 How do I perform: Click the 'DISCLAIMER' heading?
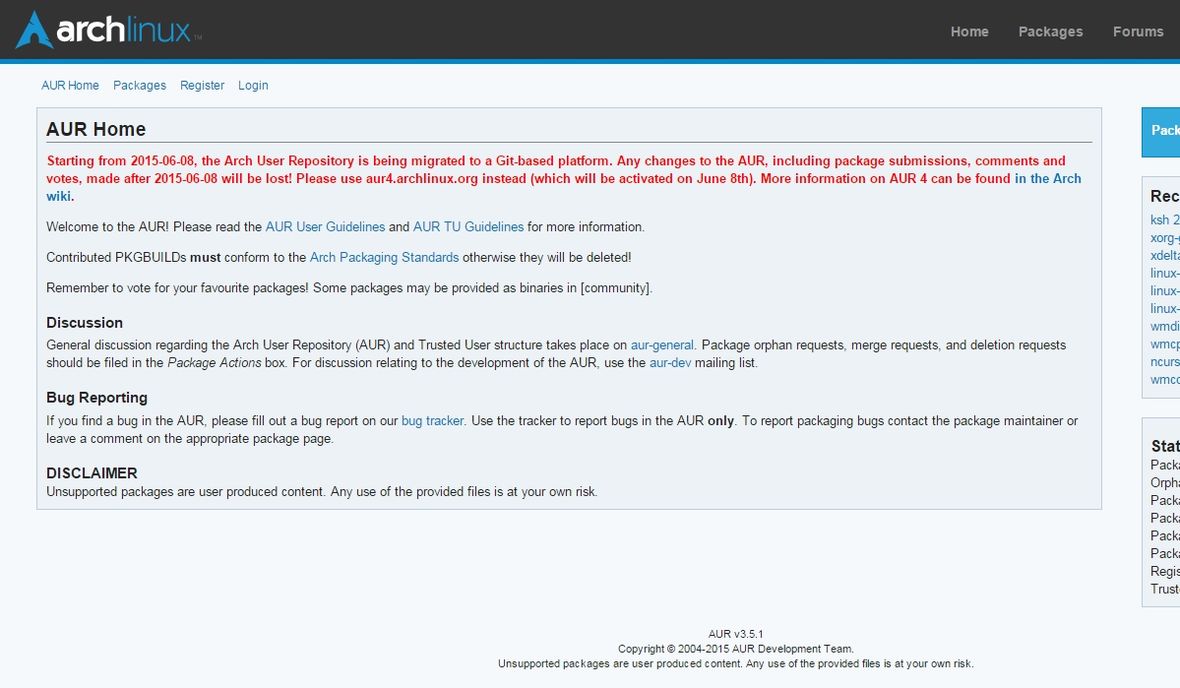click(x=92, y=473)
